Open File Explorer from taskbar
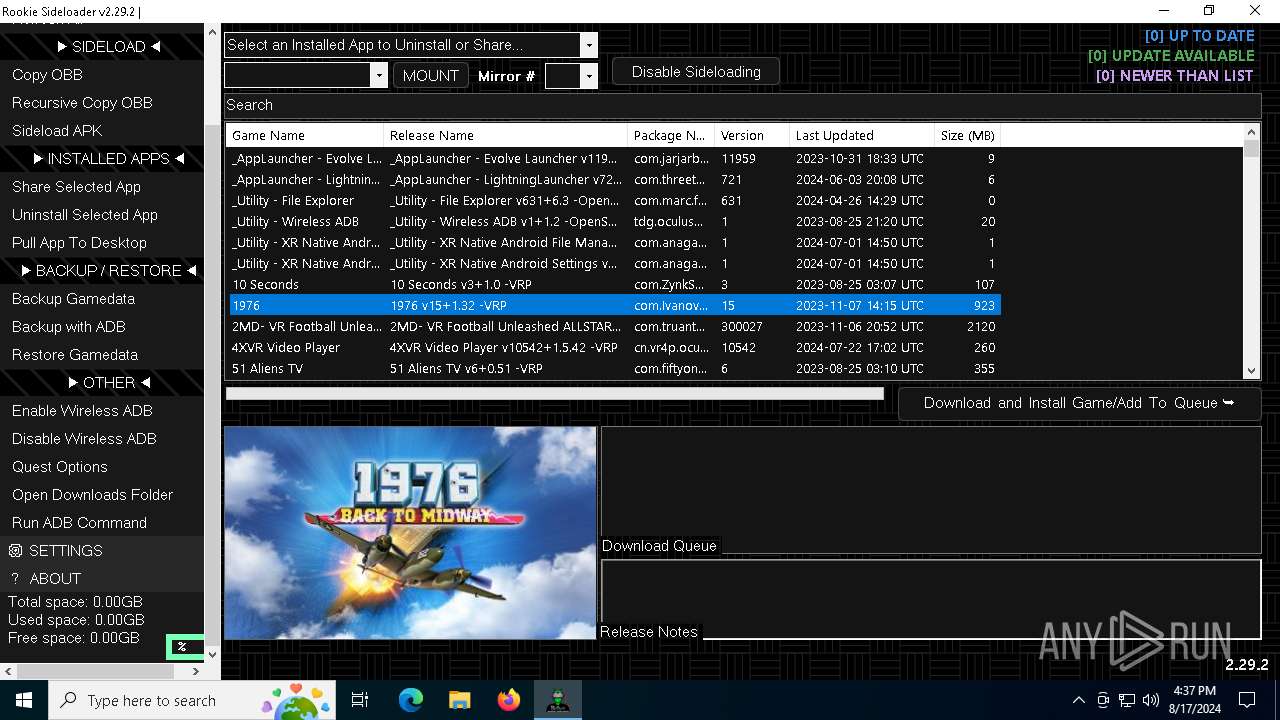 459,700
